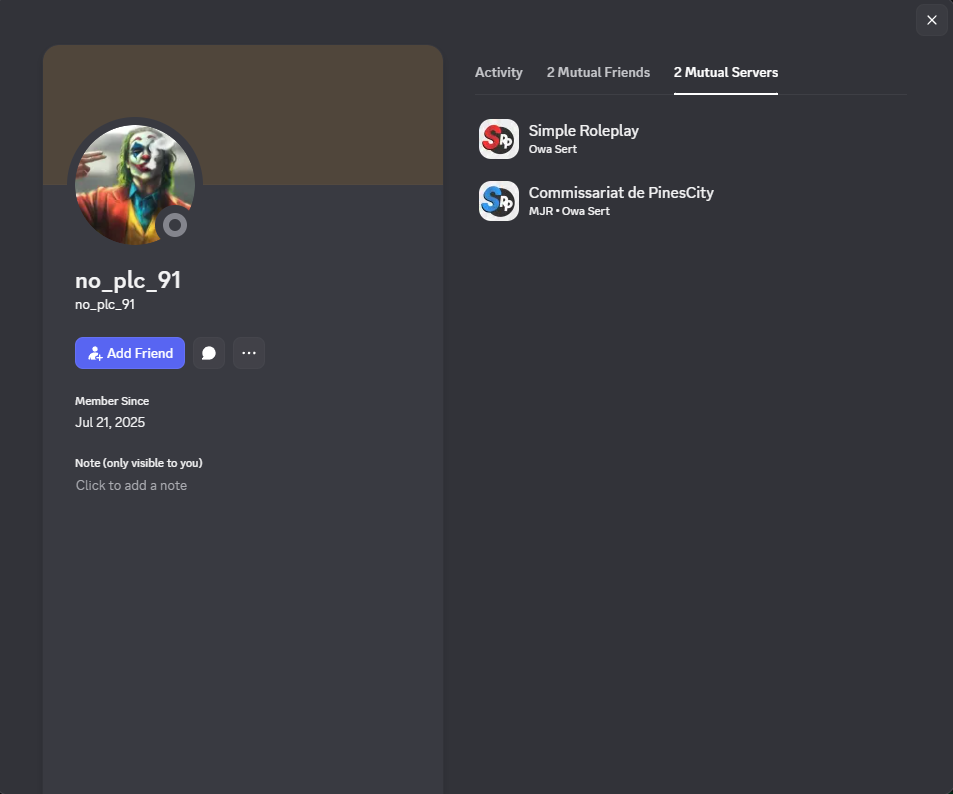This screenshot has height=794, width=953.
Task: Select the 2 Mutual Servers tab
Action: coord(725,72)
